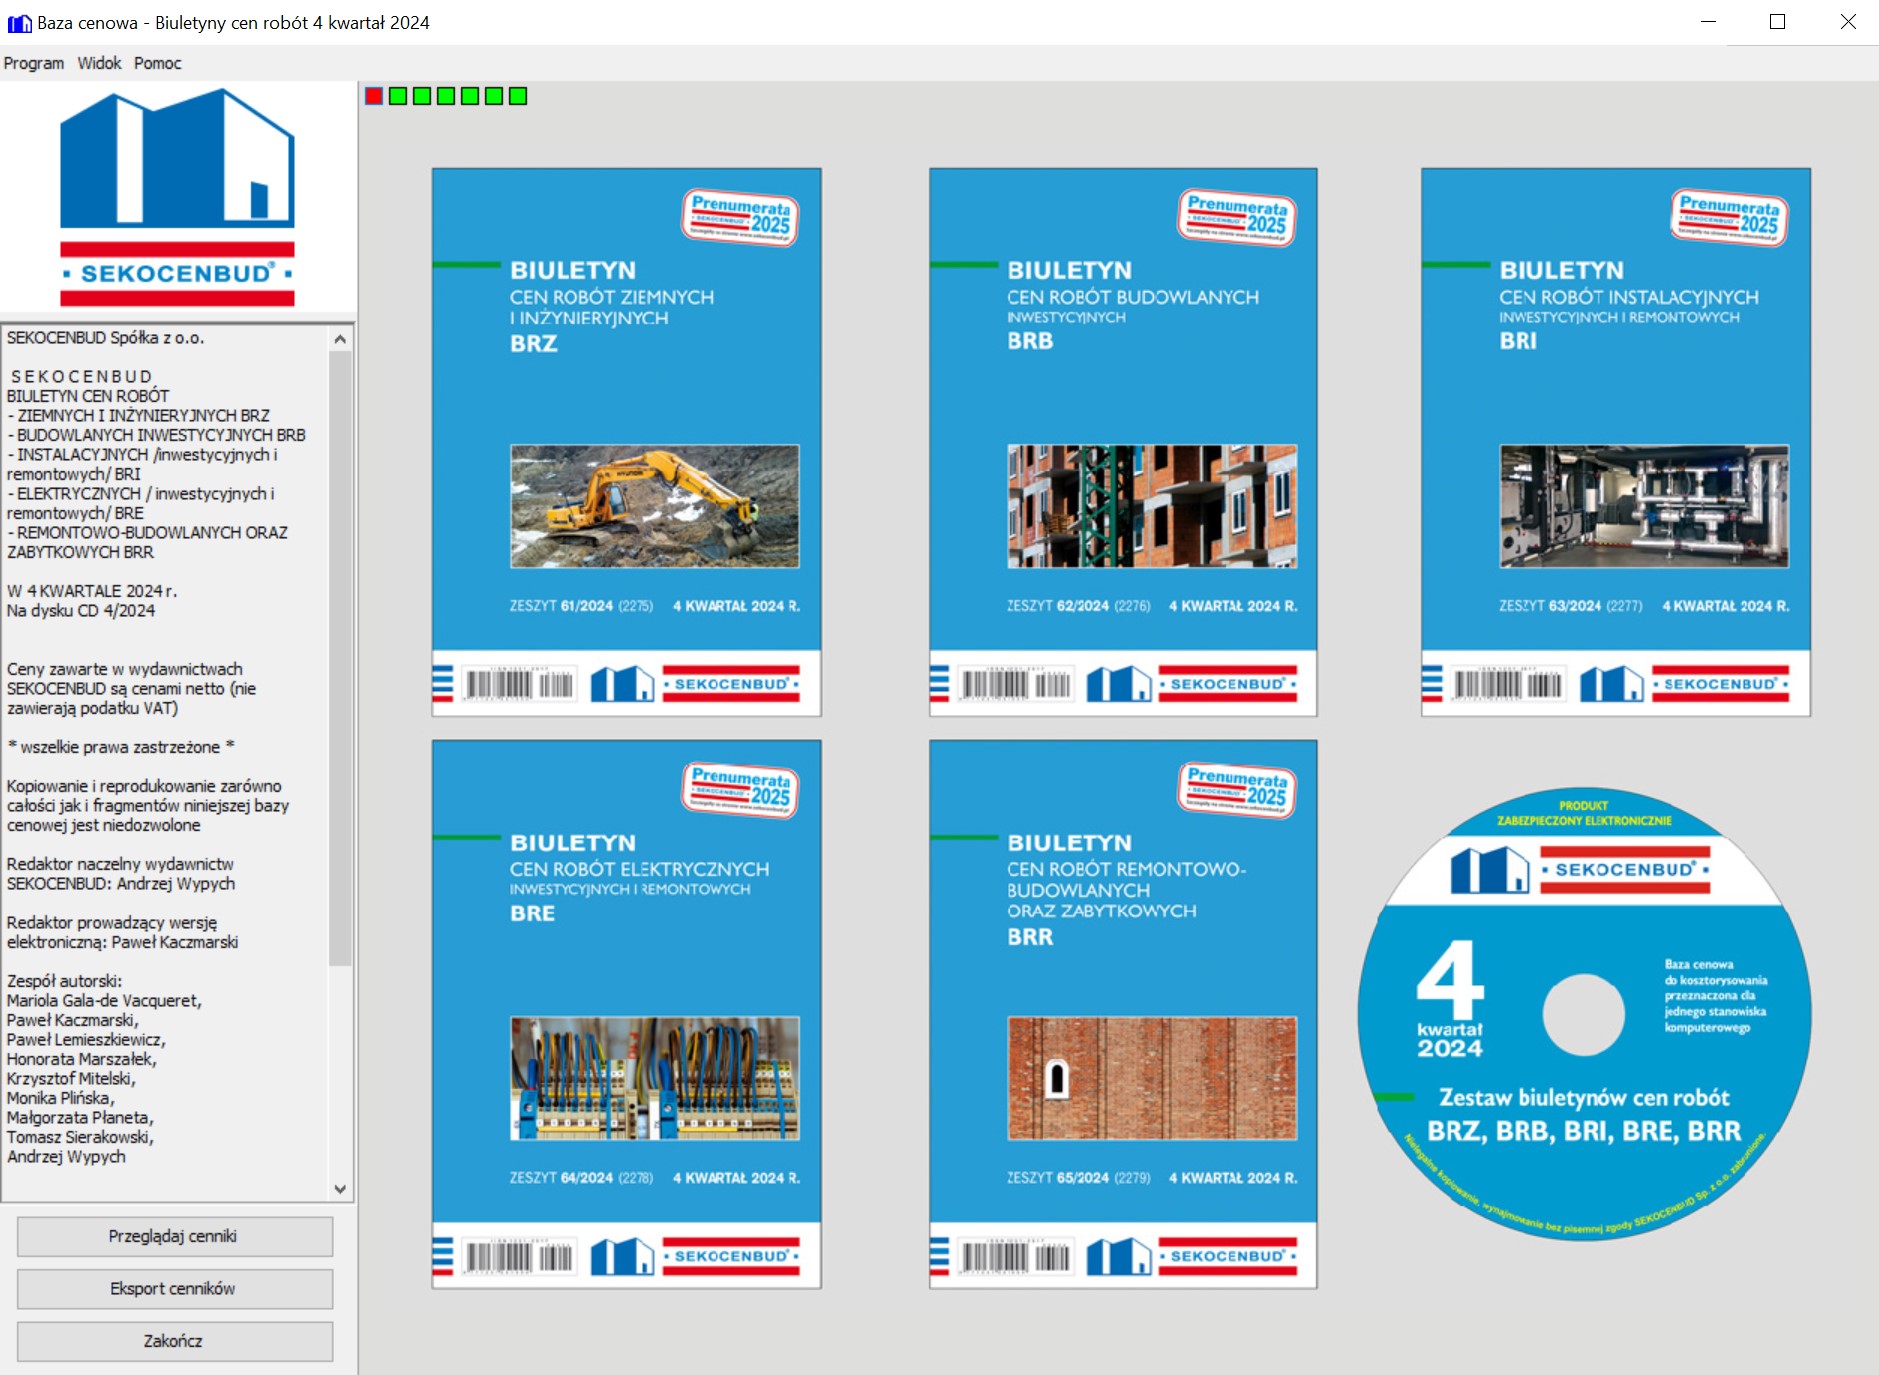Open the BRZ earthworks bulletin cover
This screenshot has height=1375, width=1879.
click(627, 442)
